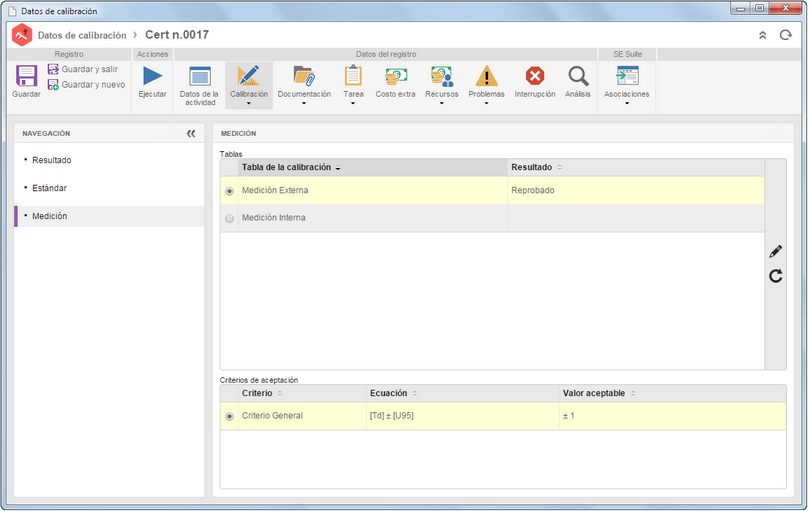Select the Criterio General radio button
Image resolution: width=808 pixels, height=511 pixels.
point(229,416)
